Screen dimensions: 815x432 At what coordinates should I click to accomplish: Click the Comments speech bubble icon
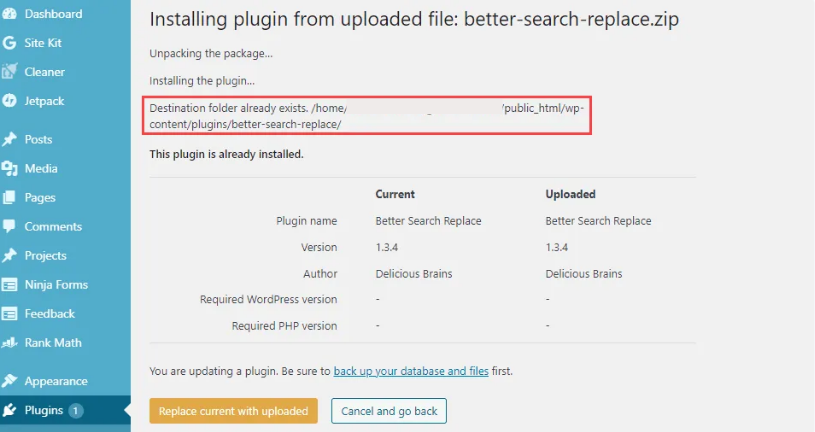click(9, 226)
